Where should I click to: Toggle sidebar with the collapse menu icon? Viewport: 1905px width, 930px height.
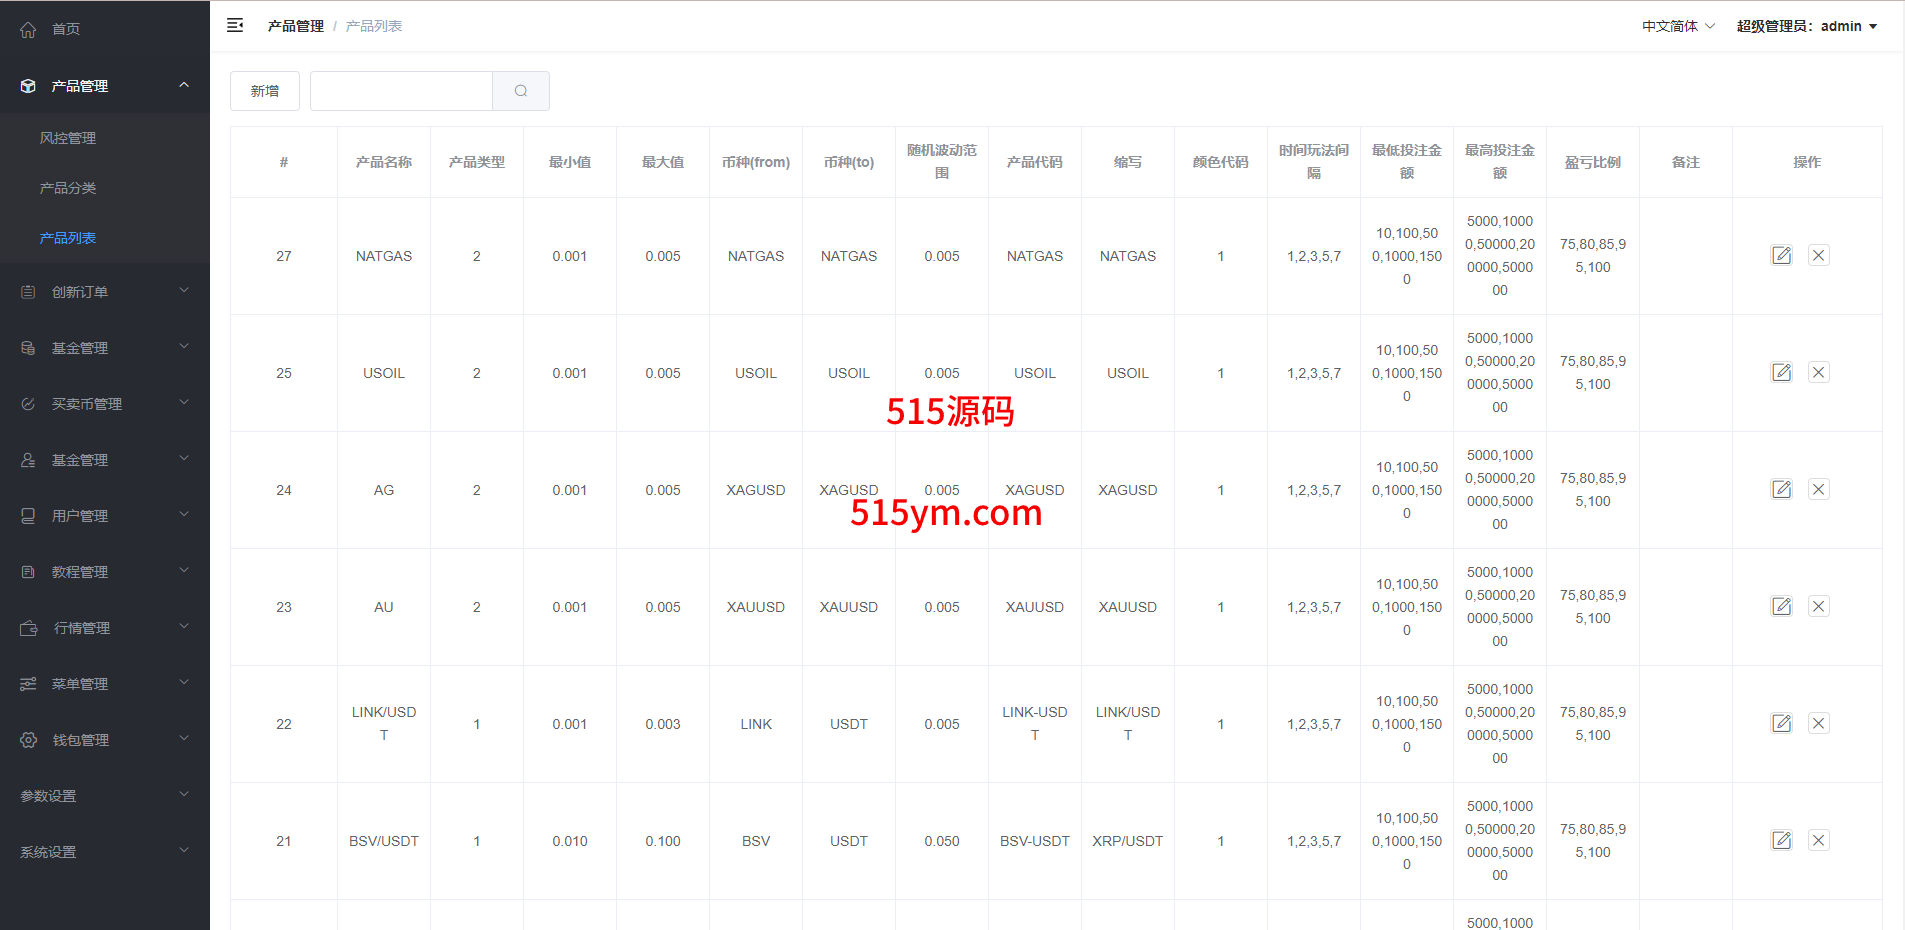click(235, 26)
